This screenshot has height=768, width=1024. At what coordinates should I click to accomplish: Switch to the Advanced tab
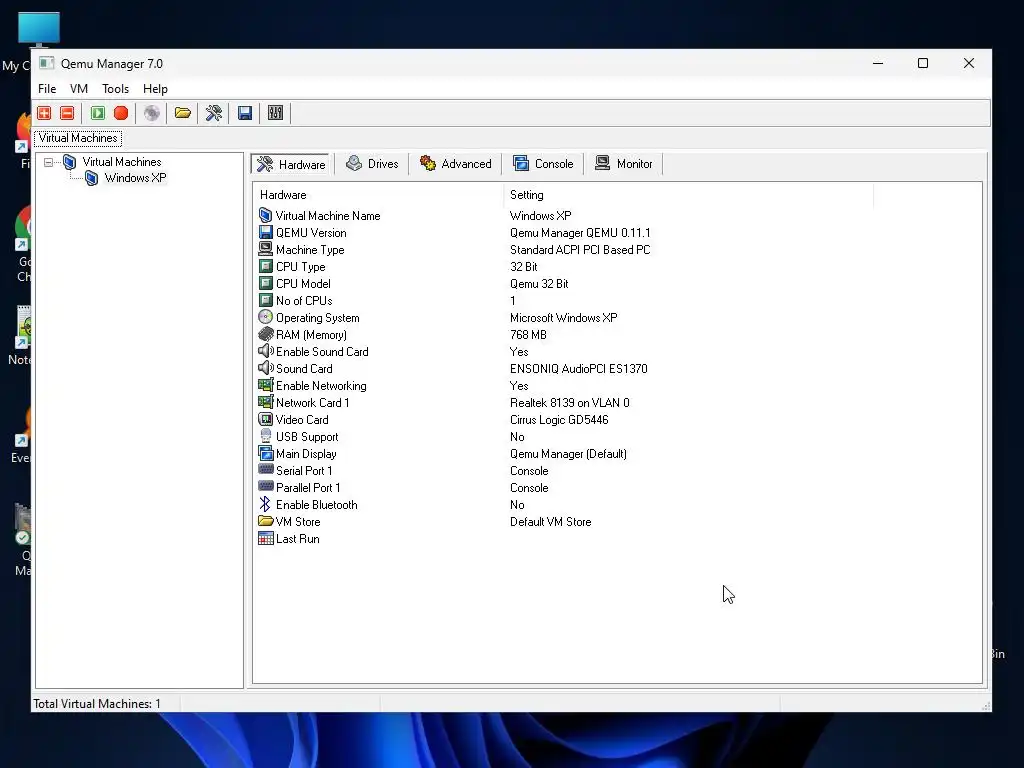(x=456, y=164)
